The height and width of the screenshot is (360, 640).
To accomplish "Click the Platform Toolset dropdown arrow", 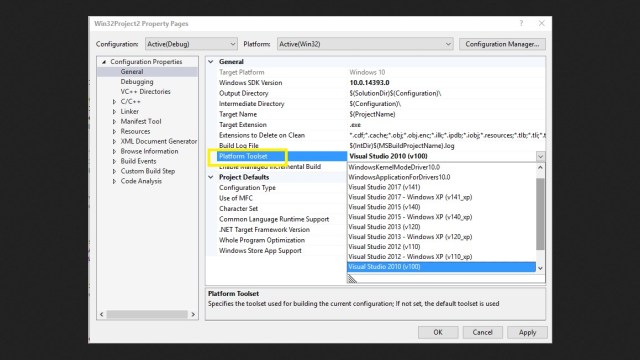I will coord(540,156).
